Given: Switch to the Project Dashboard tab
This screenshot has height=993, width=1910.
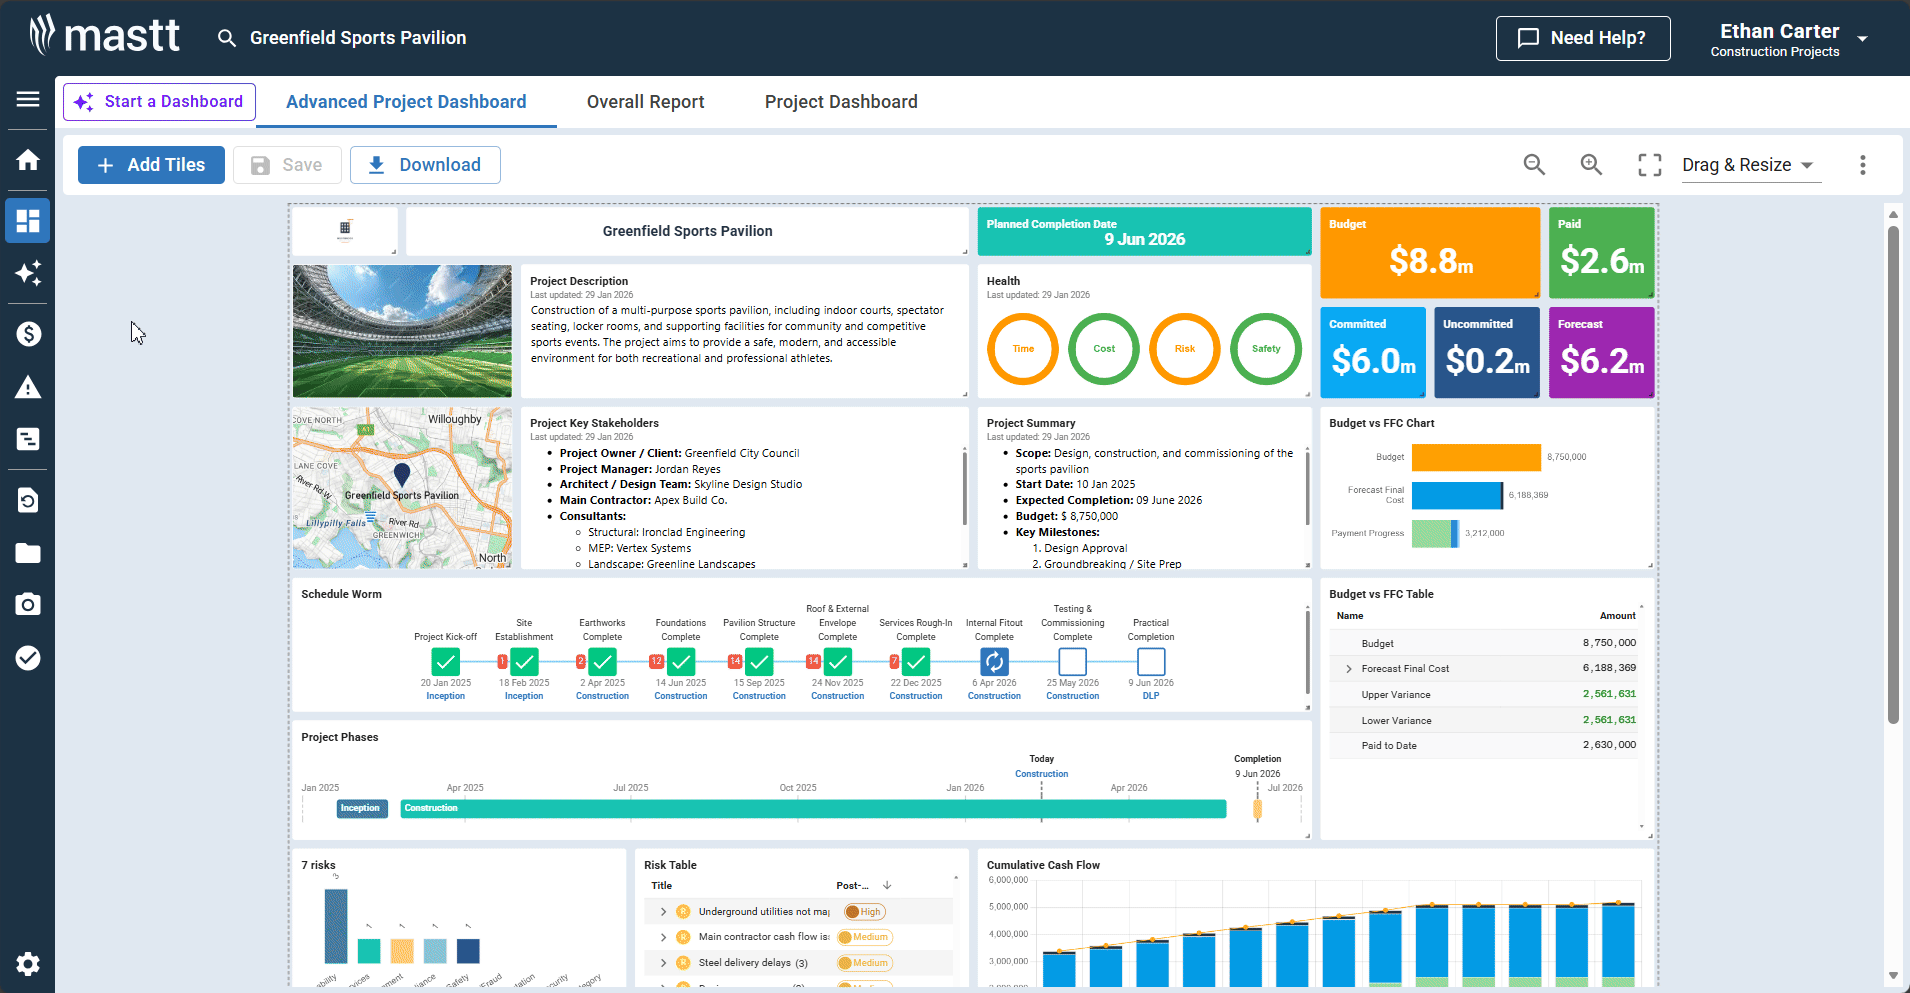Looking at the screenshot, I should pyautogui.click(x=841, y=101).
